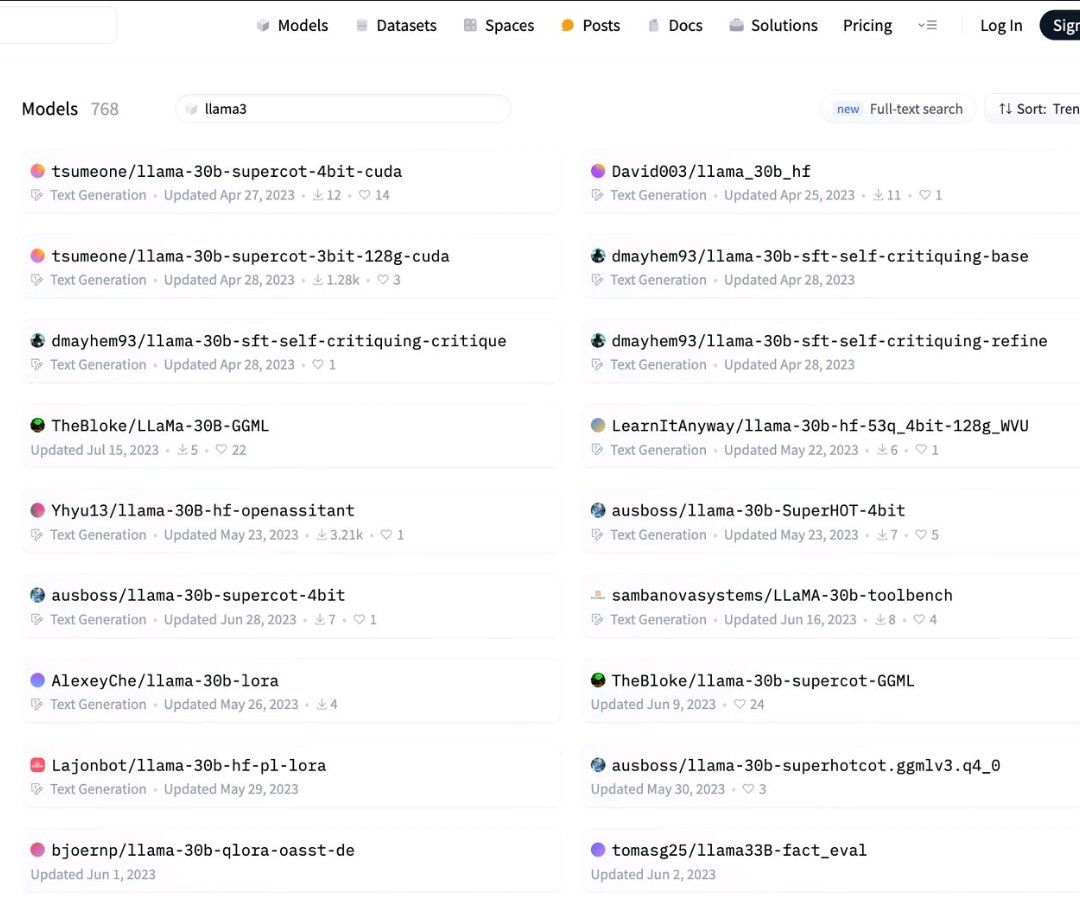Focus the llama3 model search field
This screenshot has height=911, width=1080.
coord(343,109)
